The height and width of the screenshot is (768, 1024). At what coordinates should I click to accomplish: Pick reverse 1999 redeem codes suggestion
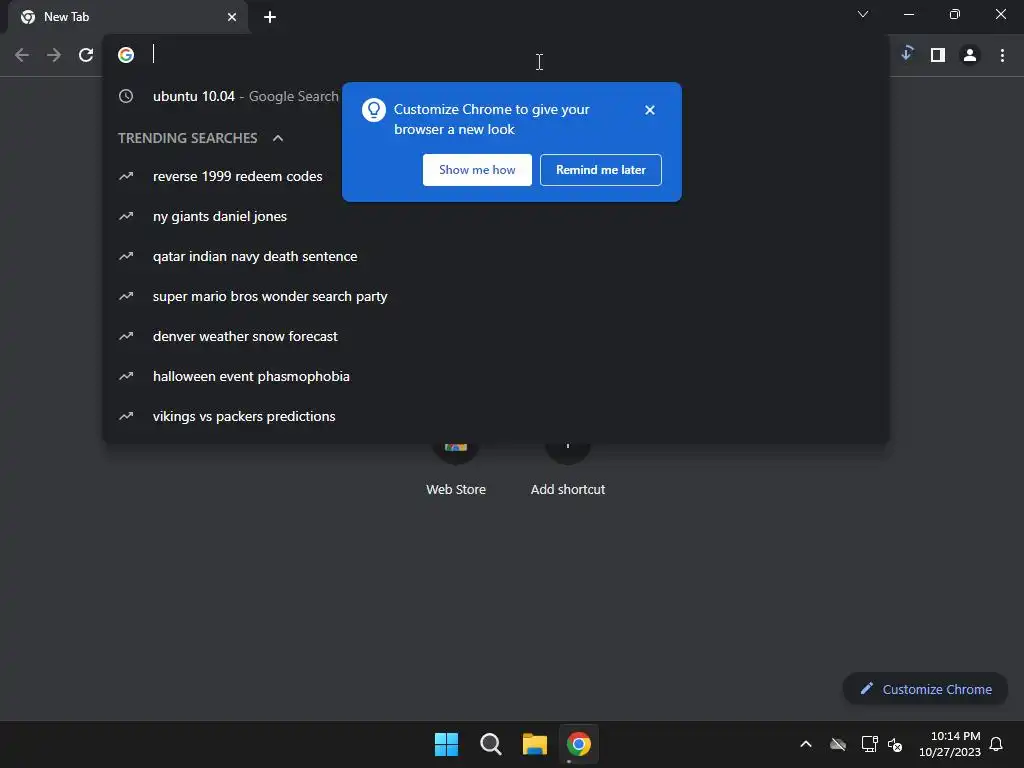point(496,176)
